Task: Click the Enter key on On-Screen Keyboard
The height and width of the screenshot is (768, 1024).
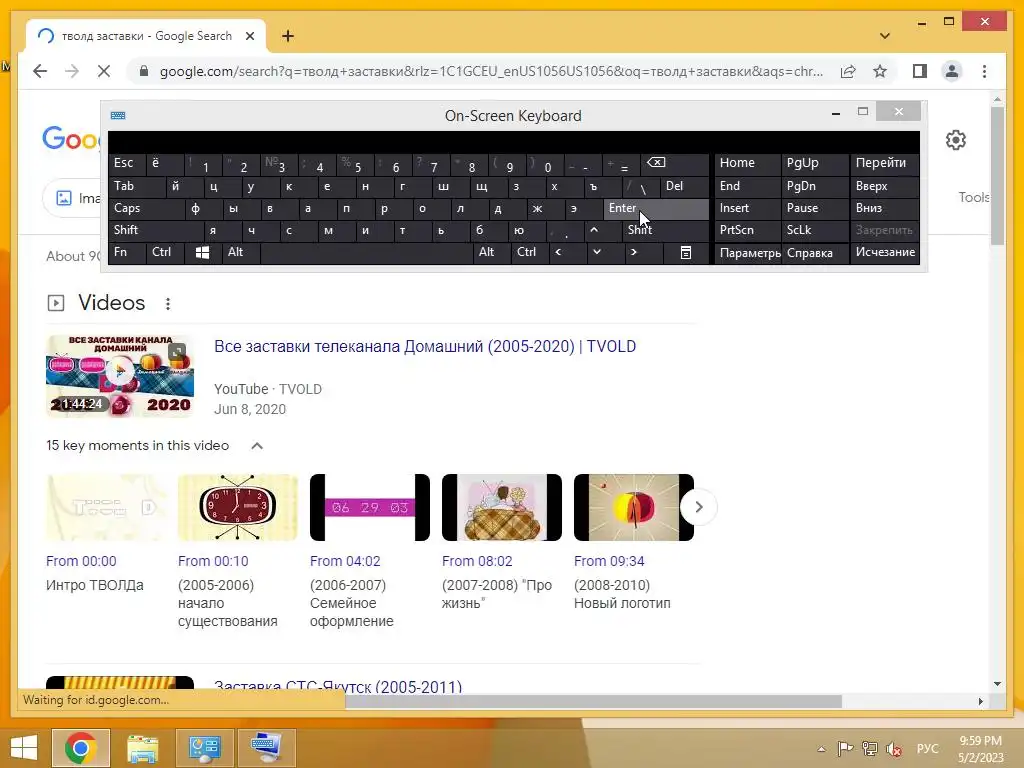Action: coord(656,208)
